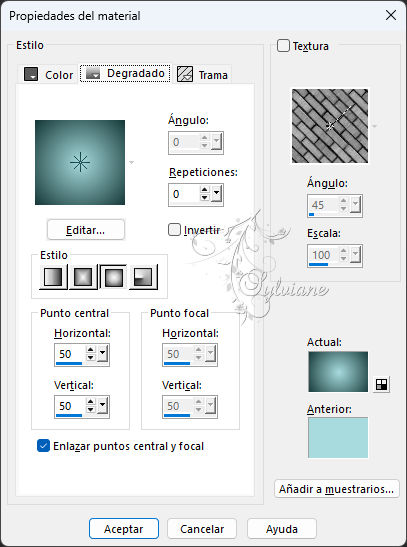Switch to the Color tab

[48, 74]
